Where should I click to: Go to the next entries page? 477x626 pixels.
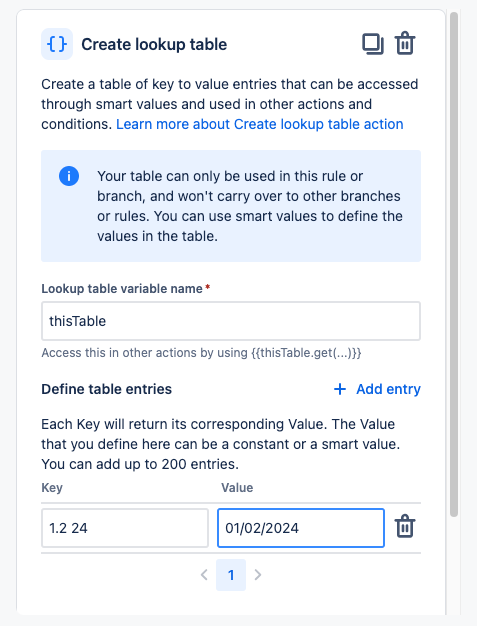click(x=258, y=575)
